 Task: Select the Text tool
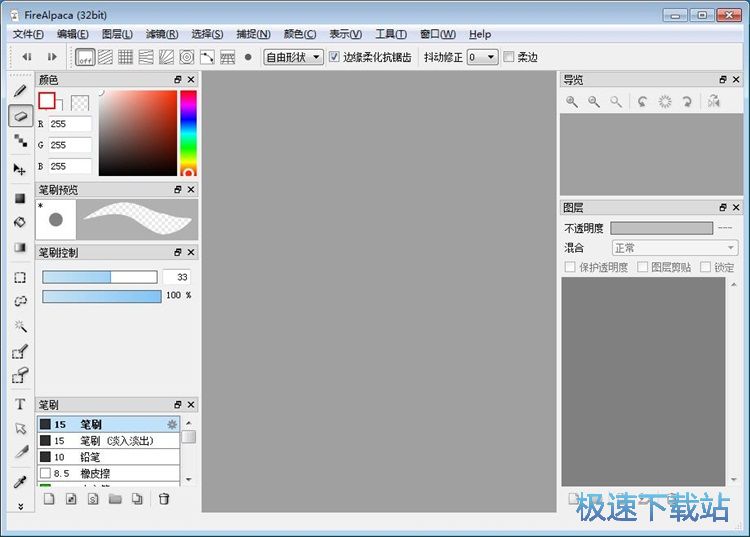[x=20, y=404]
